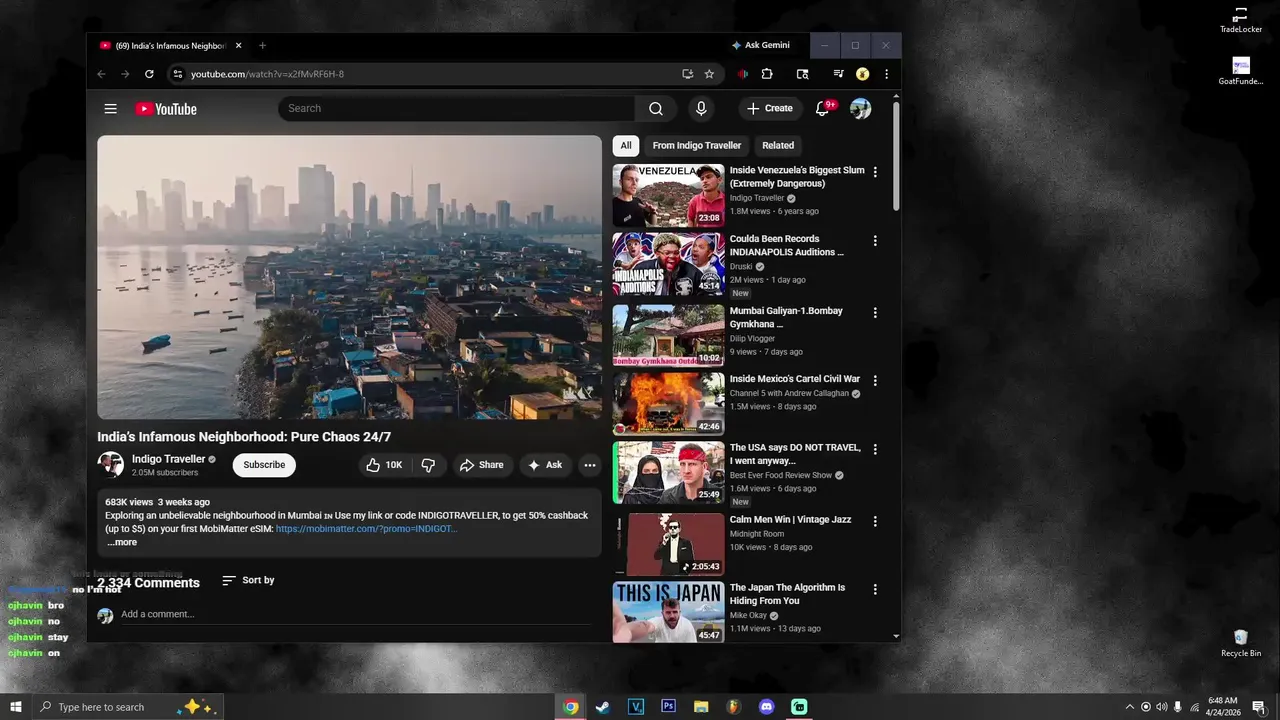Click the YouTube search field
This screenshot has width=1280, height=720.
[457, 108]
